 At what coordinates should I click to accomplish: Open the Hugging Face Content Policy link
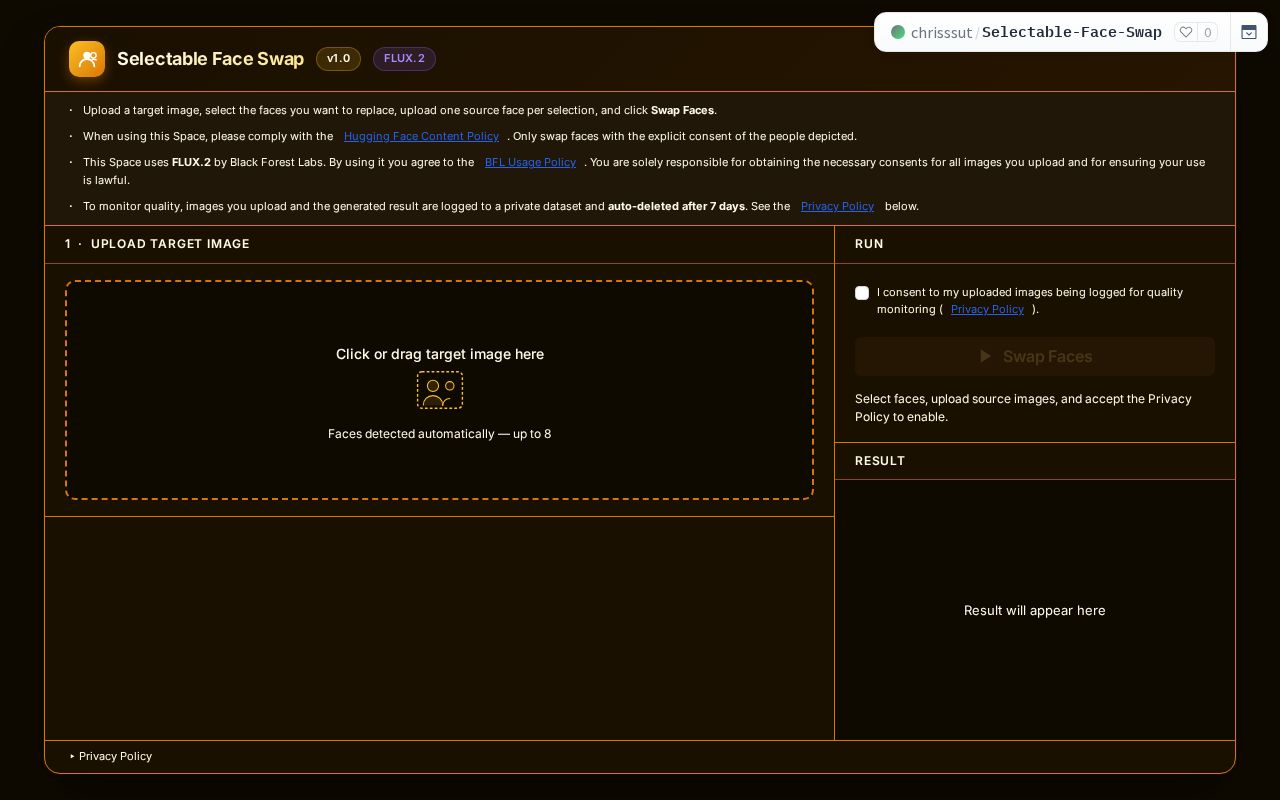(x=421, y=136)
